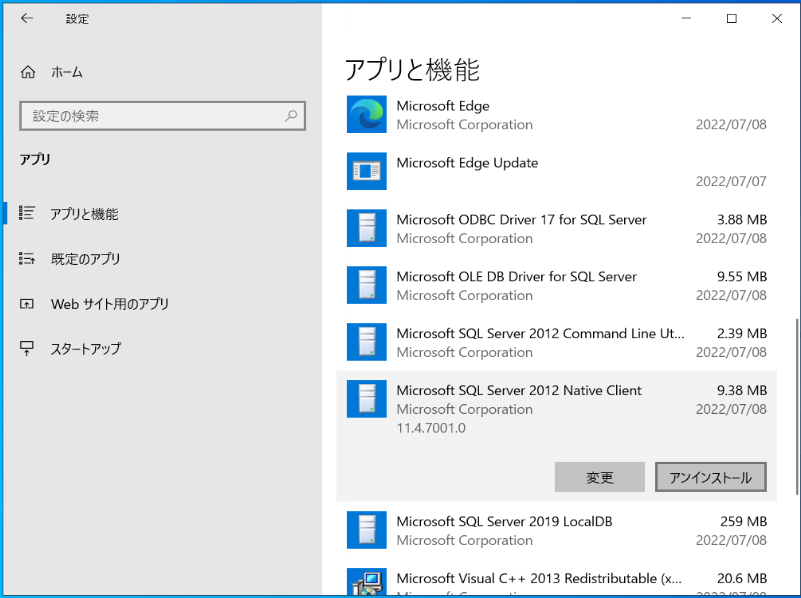Viewport: 801px width, 598px height.
Task: Click the 9.38 MB size value
Action: click(x=742, y=391)
